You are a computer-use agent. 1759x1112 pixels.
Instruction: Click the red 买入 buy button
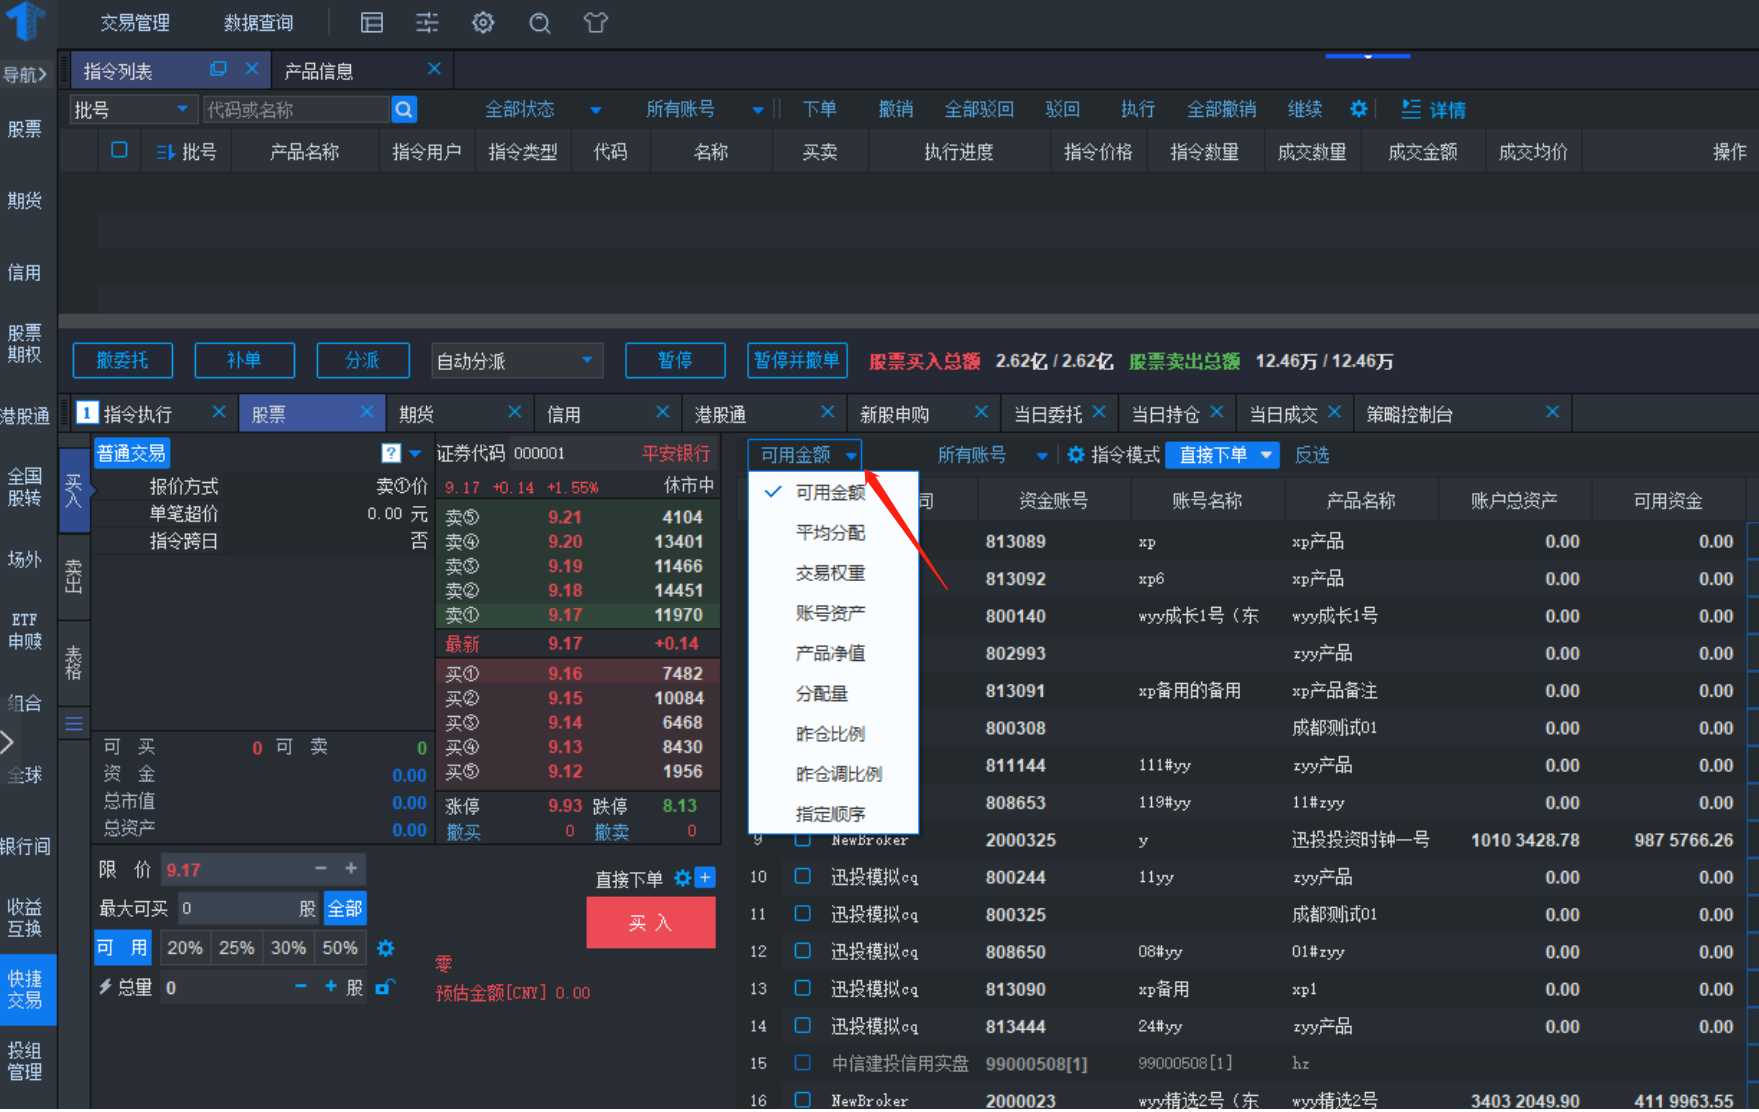(x=650, y=923)
